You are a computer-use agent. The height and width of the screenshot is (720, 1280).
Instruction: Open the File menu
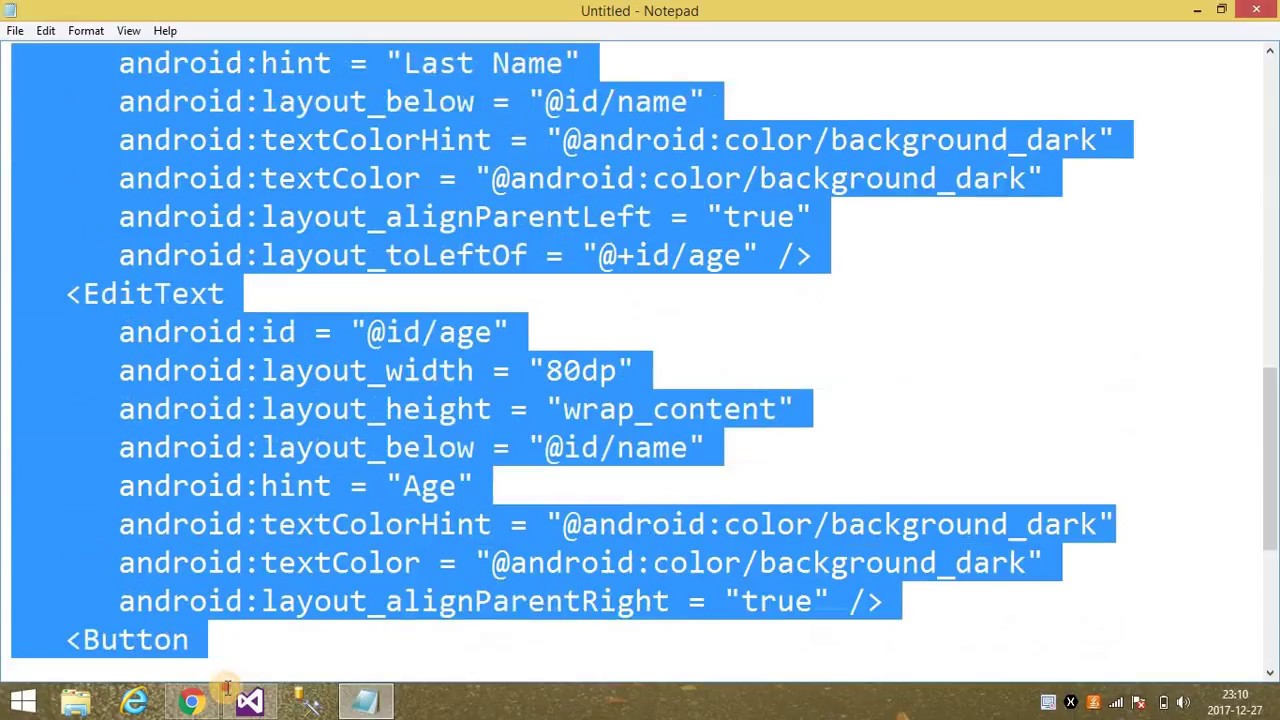tap(15, 31)
